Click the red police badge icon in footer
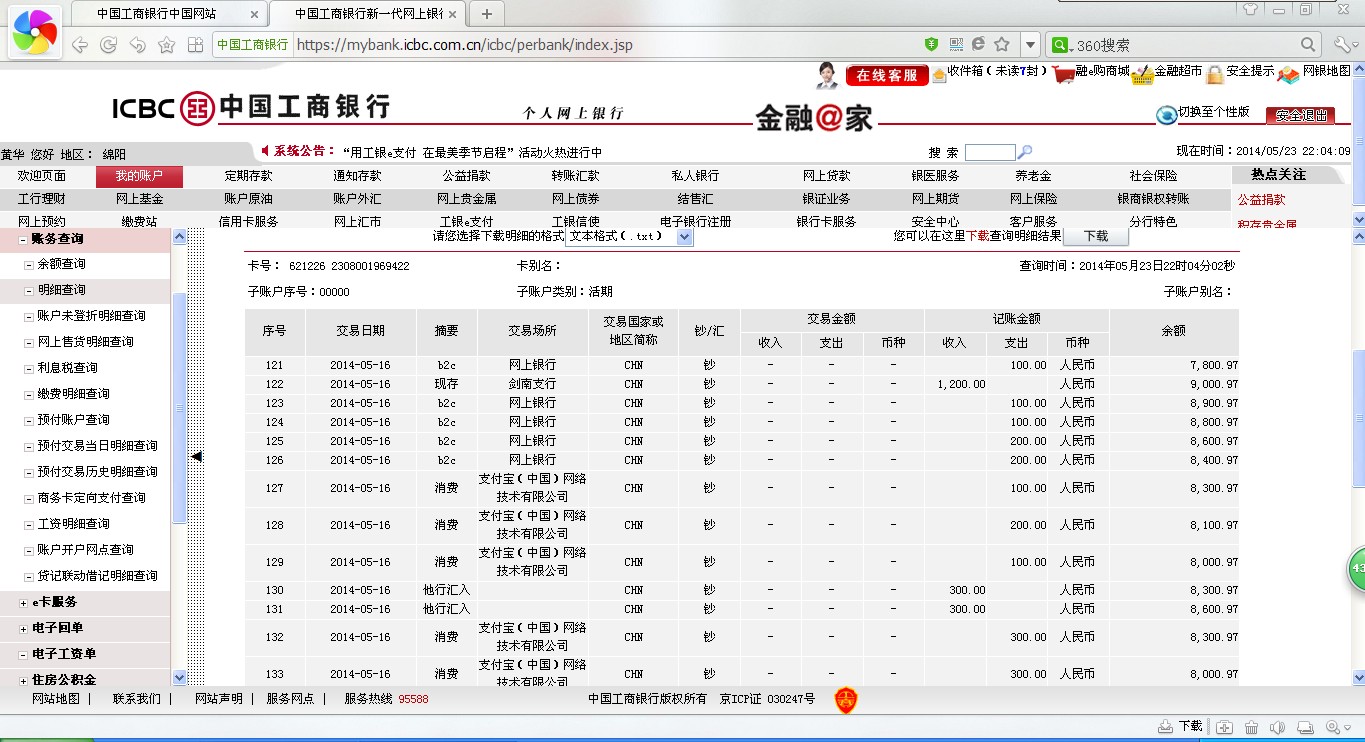1365x742 pixels. pos(846,700)
